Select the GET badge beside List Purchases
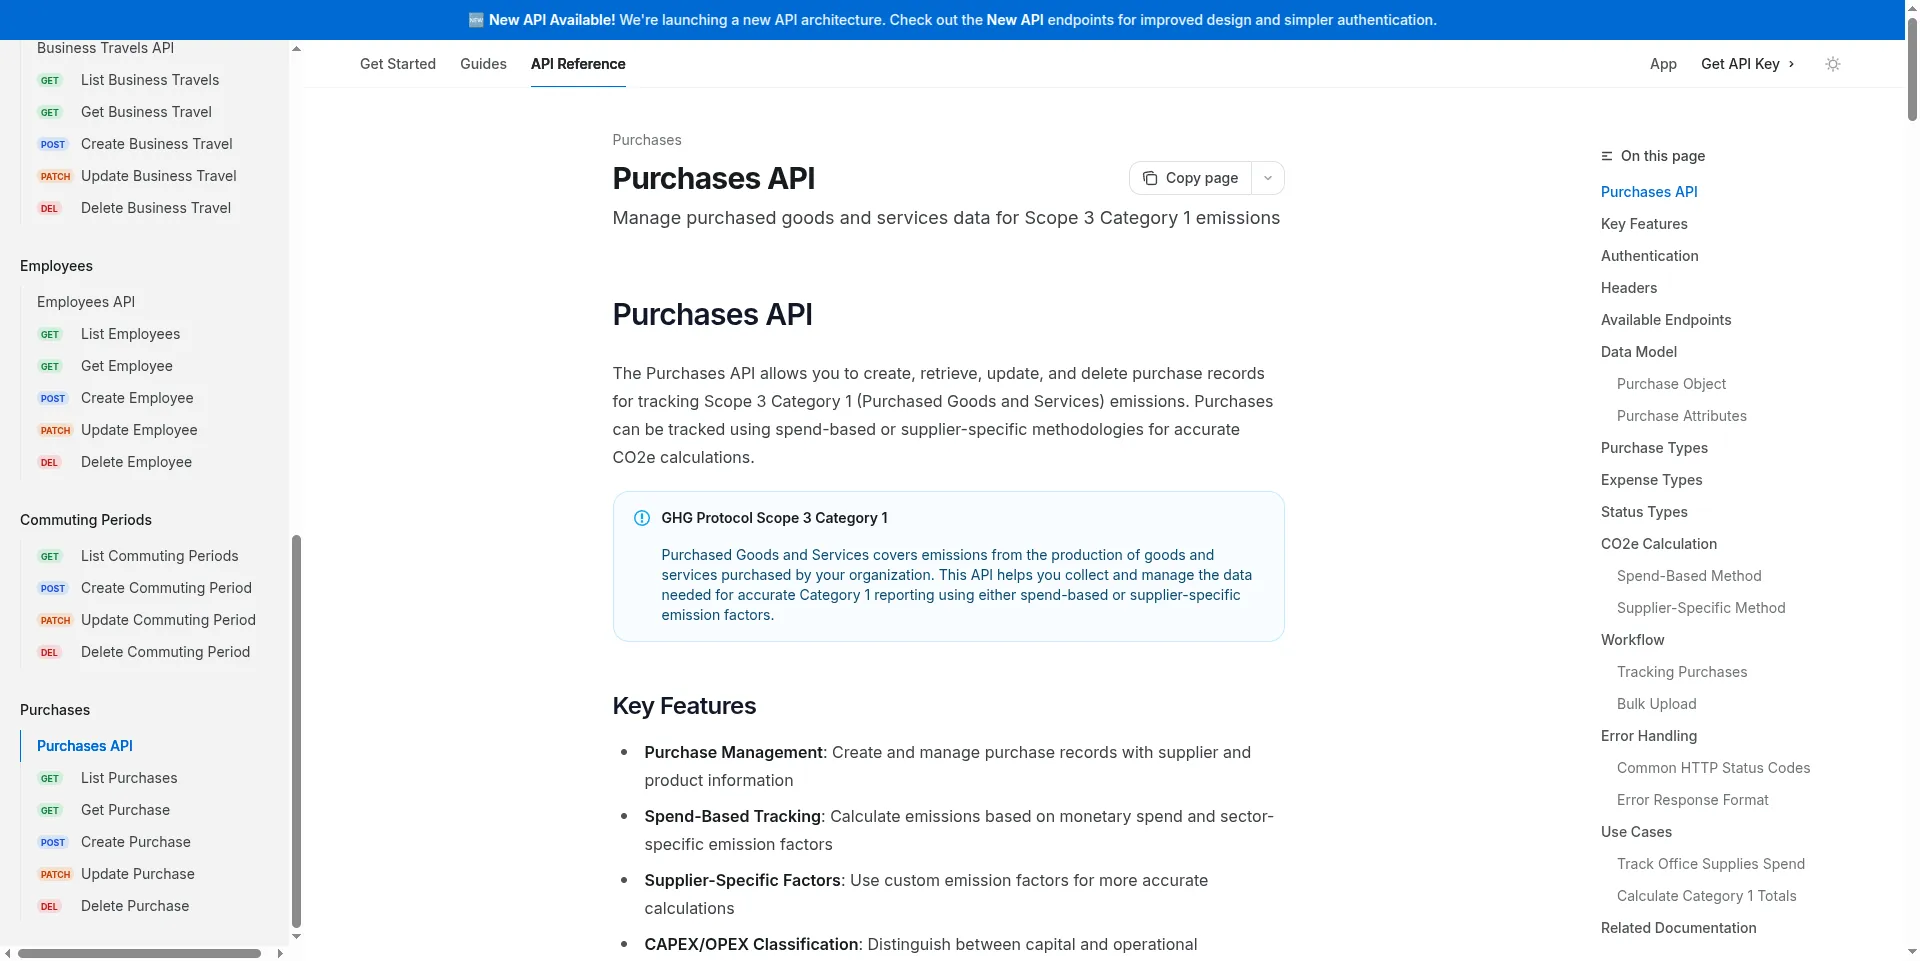 50,778
